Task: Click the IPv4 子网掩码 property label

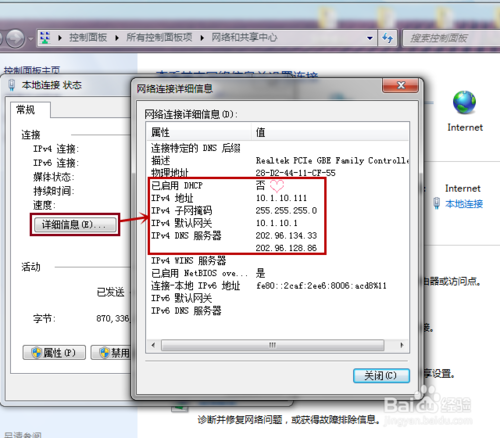Action: (181, 211)
